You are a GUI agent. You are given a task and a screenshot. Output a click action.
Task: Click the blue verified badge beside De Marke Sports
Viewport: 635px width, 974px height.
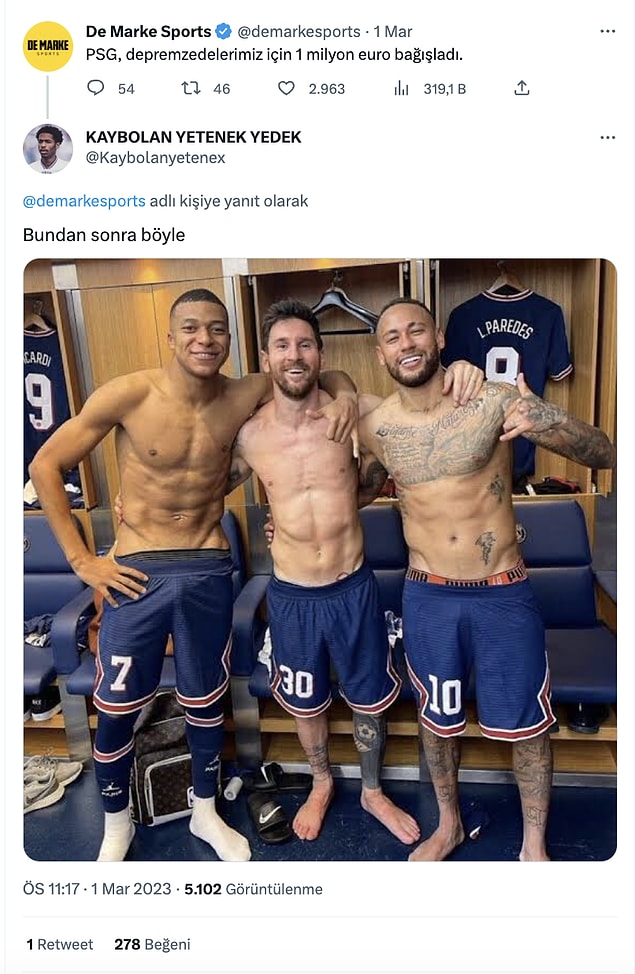[224, 31]
